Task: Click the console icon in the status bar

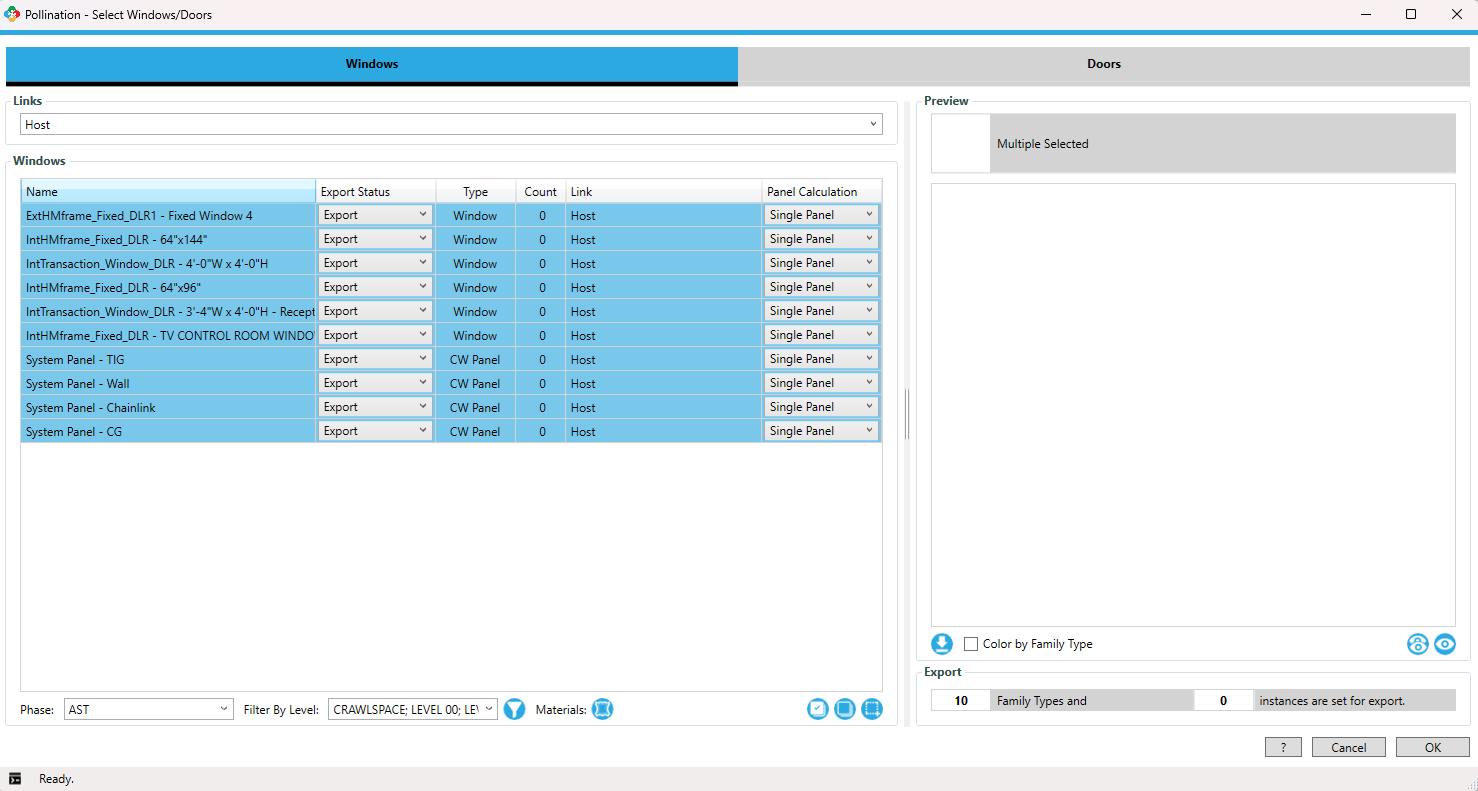Action: point(16,778)
